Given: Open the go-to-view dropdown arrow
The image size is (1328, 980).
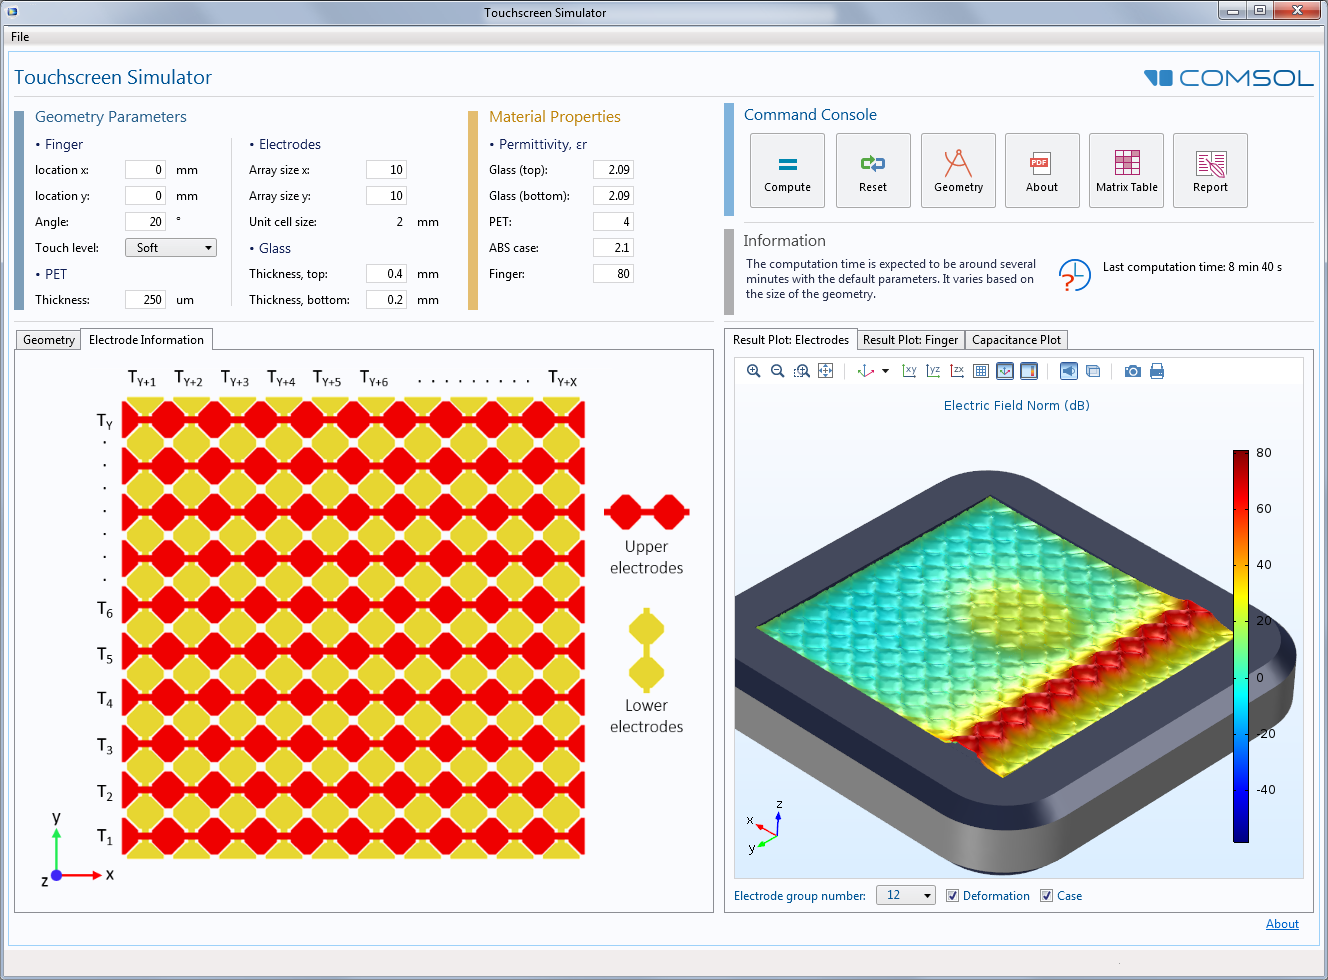Looking at the screenshot, I should coord(885,371).
